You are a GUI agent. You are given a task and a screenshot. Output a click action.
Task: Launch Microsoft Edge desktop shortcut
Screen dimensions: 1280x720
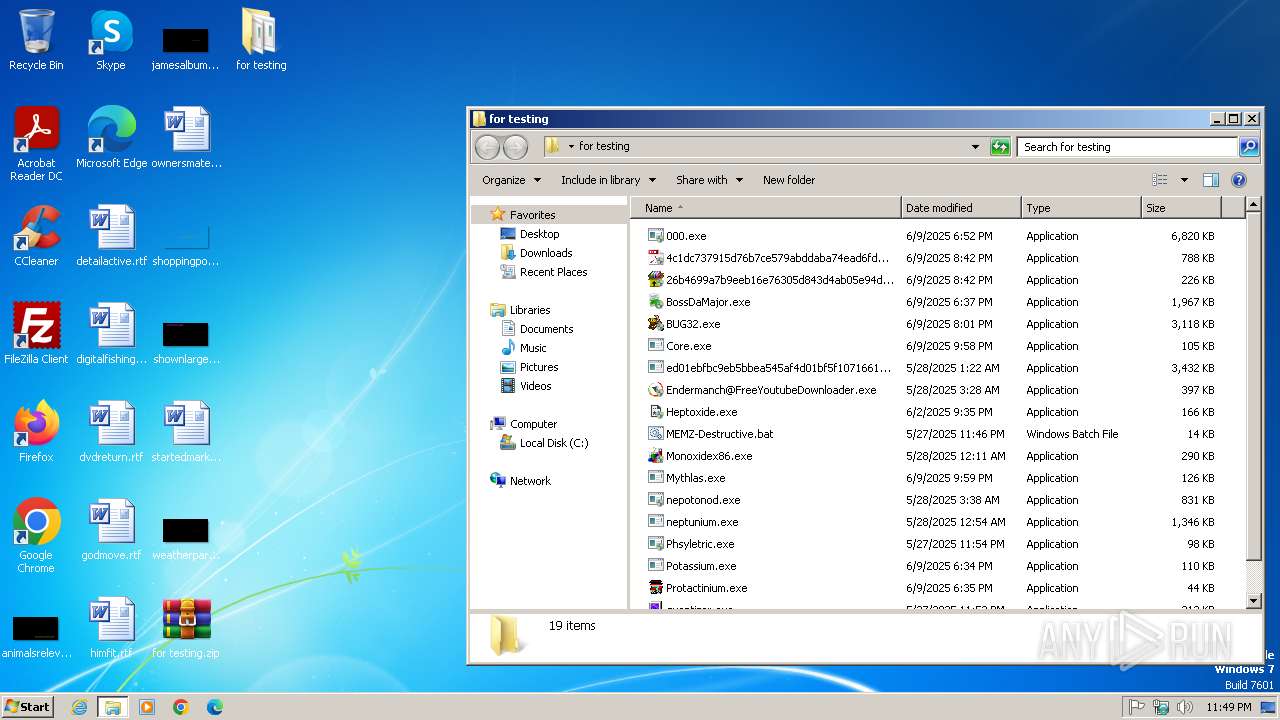[x=111, y=138]
